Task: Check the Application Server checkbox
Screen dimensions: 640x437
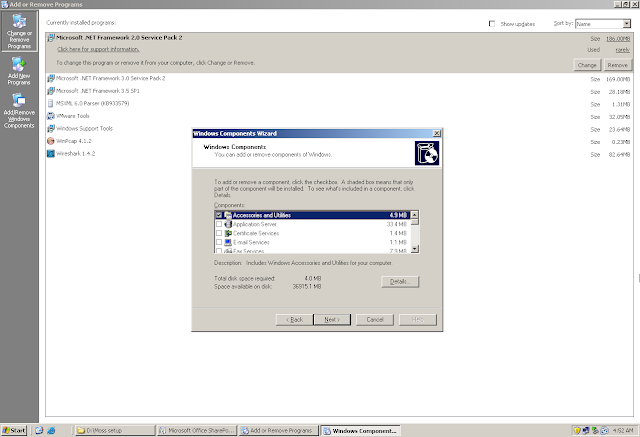Action: (x=219, y=224)
